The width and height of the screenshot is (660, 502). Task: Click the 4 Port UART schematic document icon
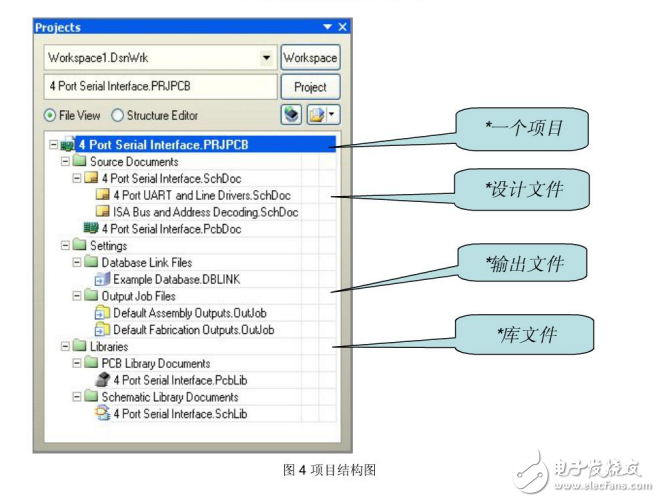pos(102,195)
